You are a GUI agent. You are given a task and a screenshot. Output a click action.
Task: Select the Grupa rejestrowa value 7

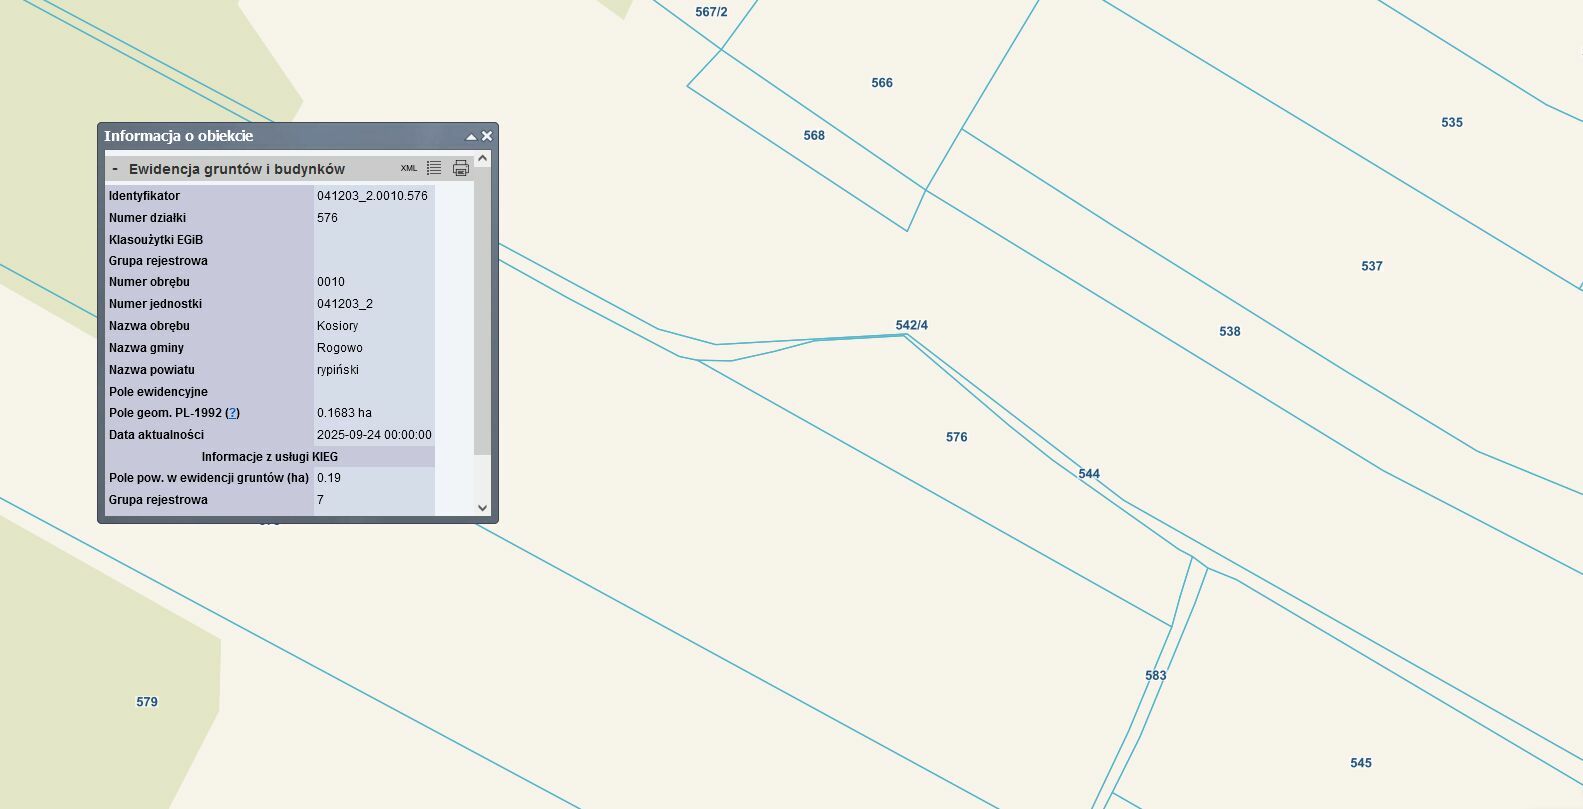click(320, 500)
